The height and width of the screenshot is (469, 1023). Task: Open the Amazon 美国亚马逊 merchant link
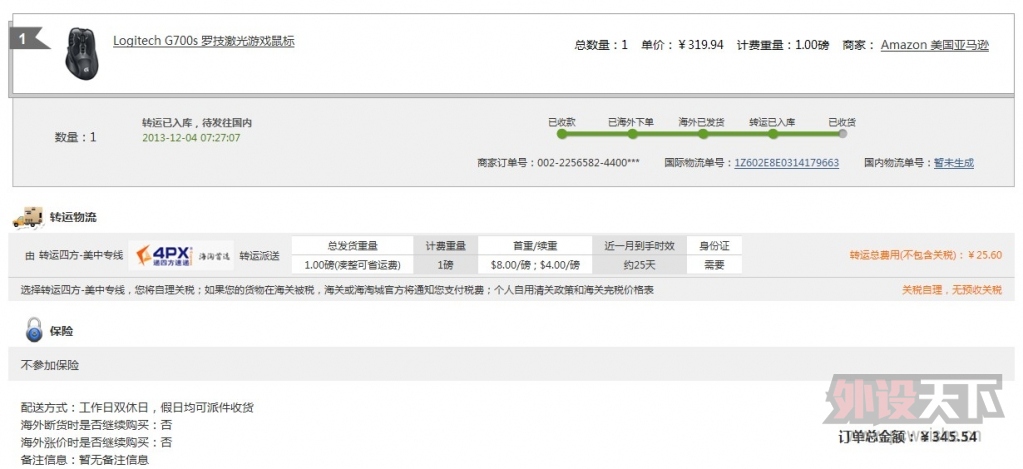(934, 45)
